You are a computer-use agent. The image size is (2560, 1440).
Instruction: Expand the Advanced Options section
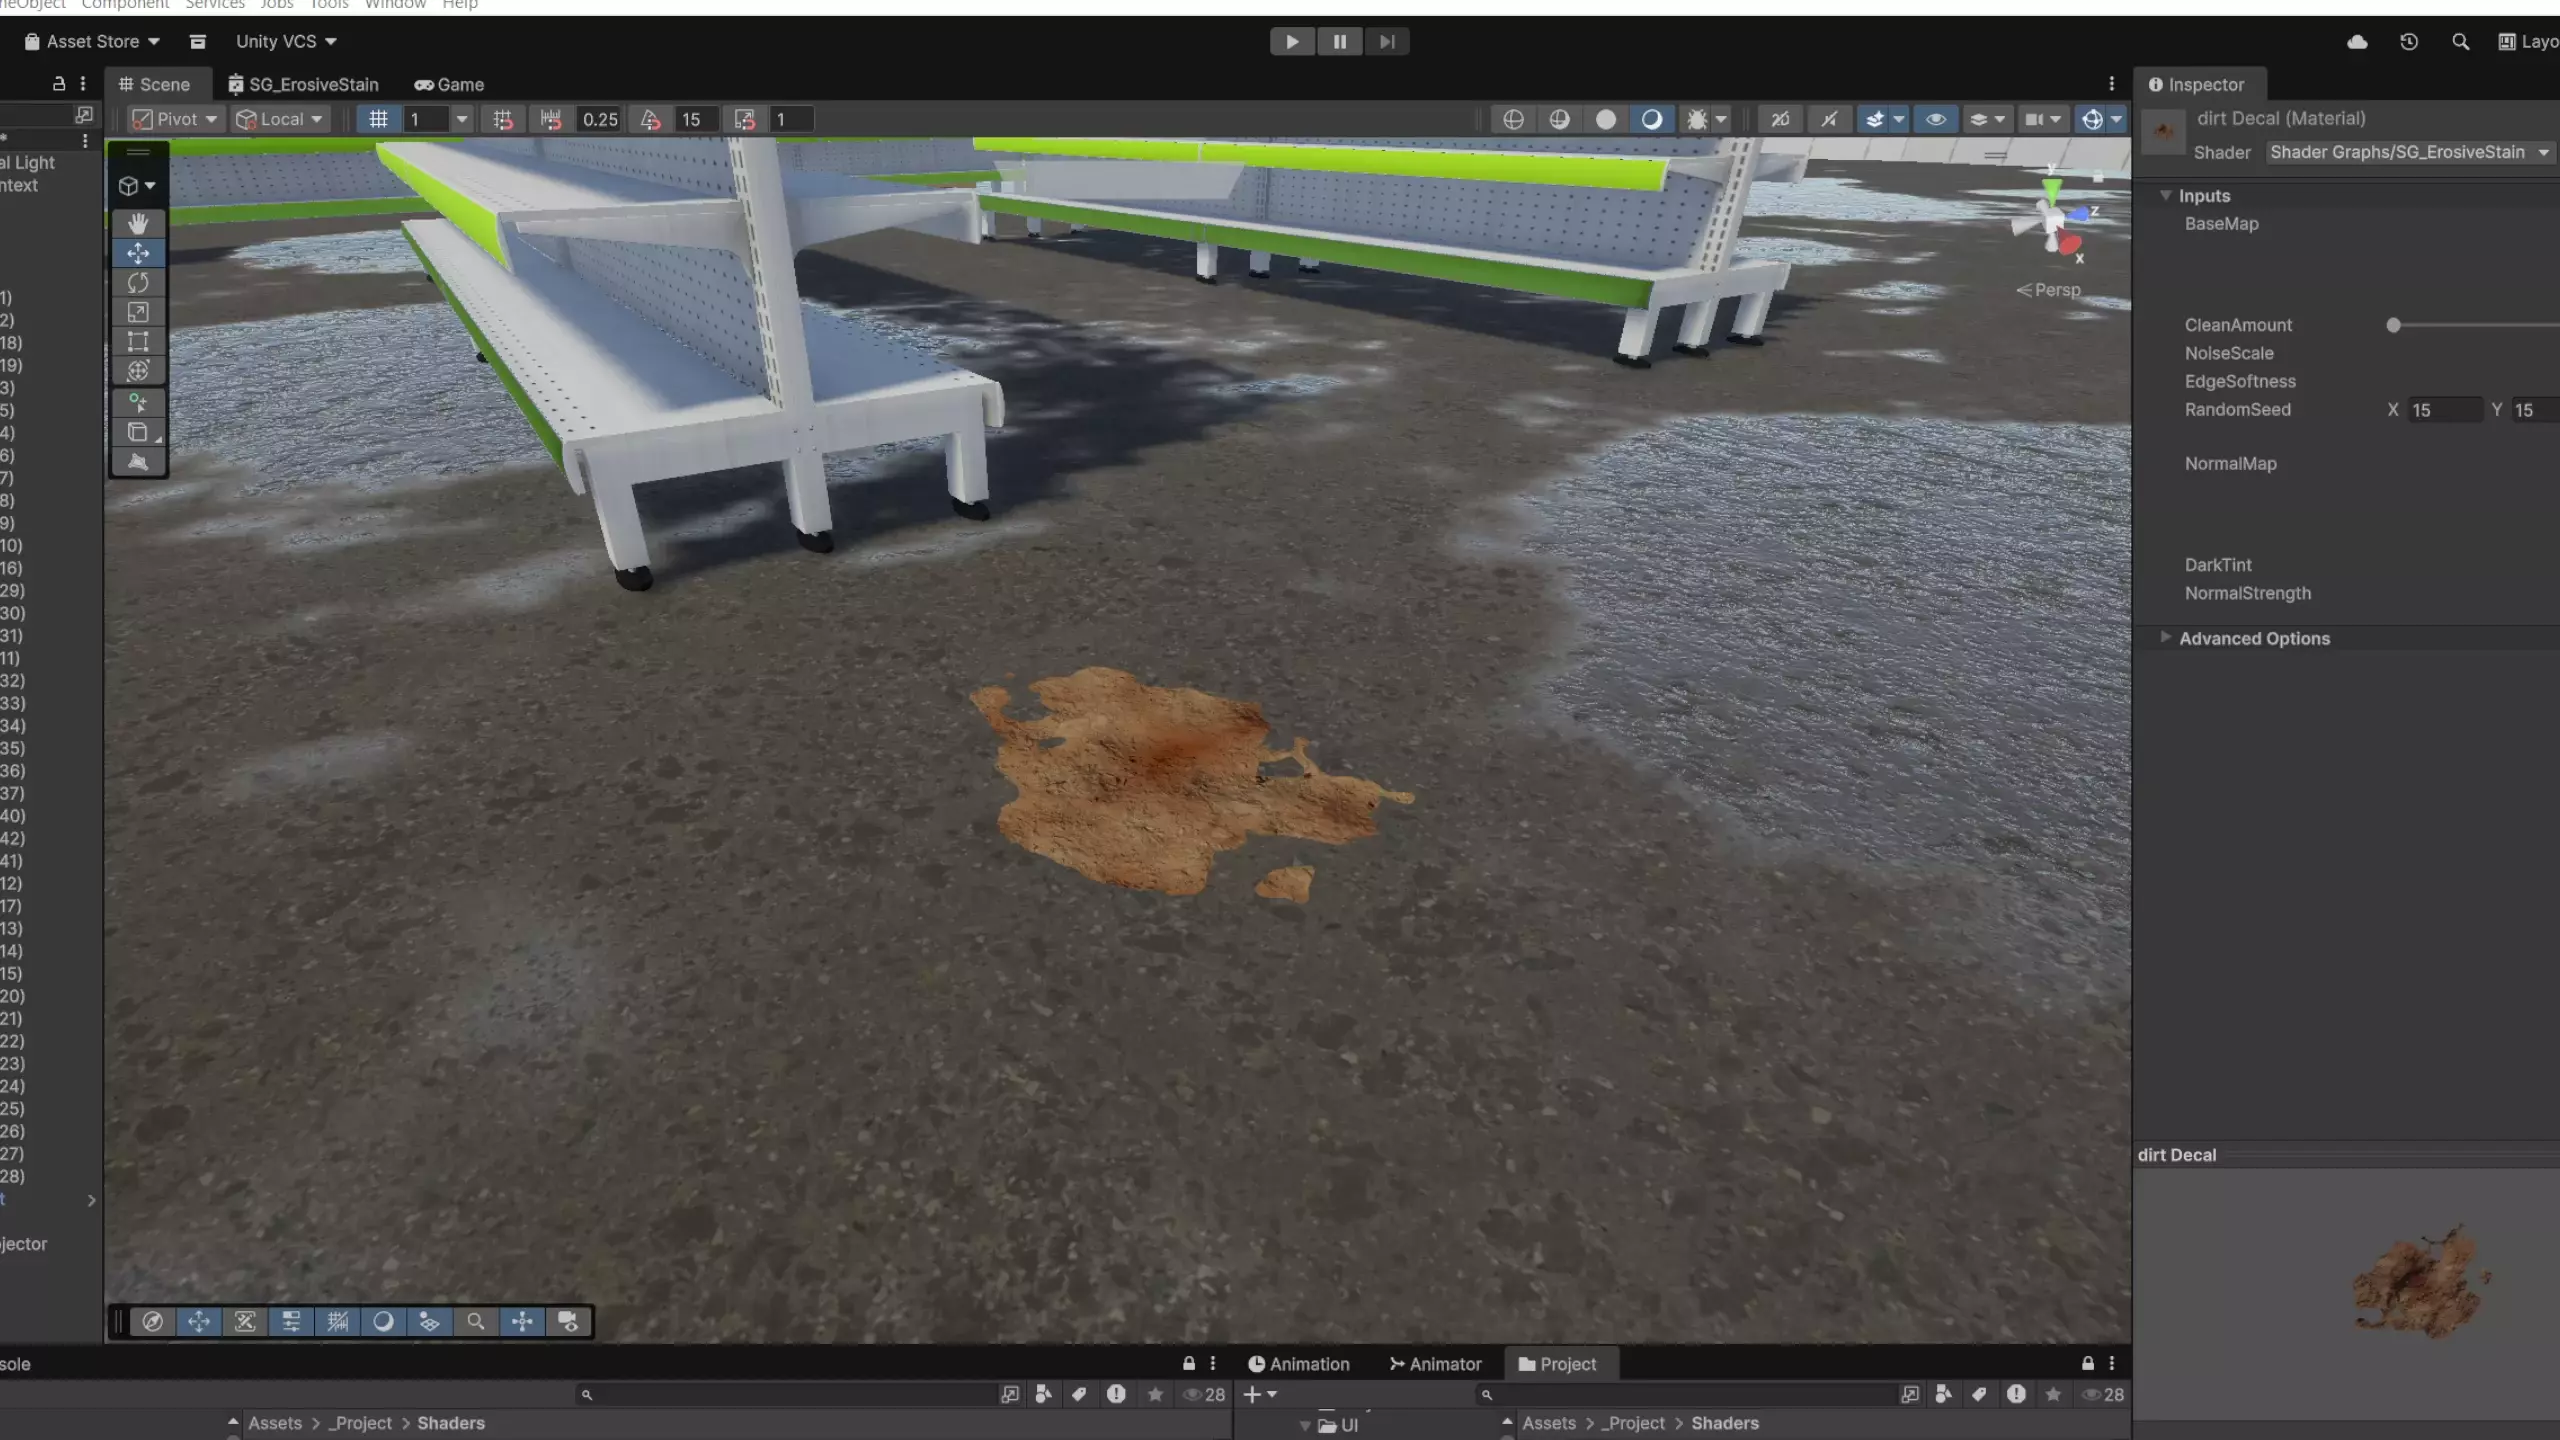coord(2254,638)
